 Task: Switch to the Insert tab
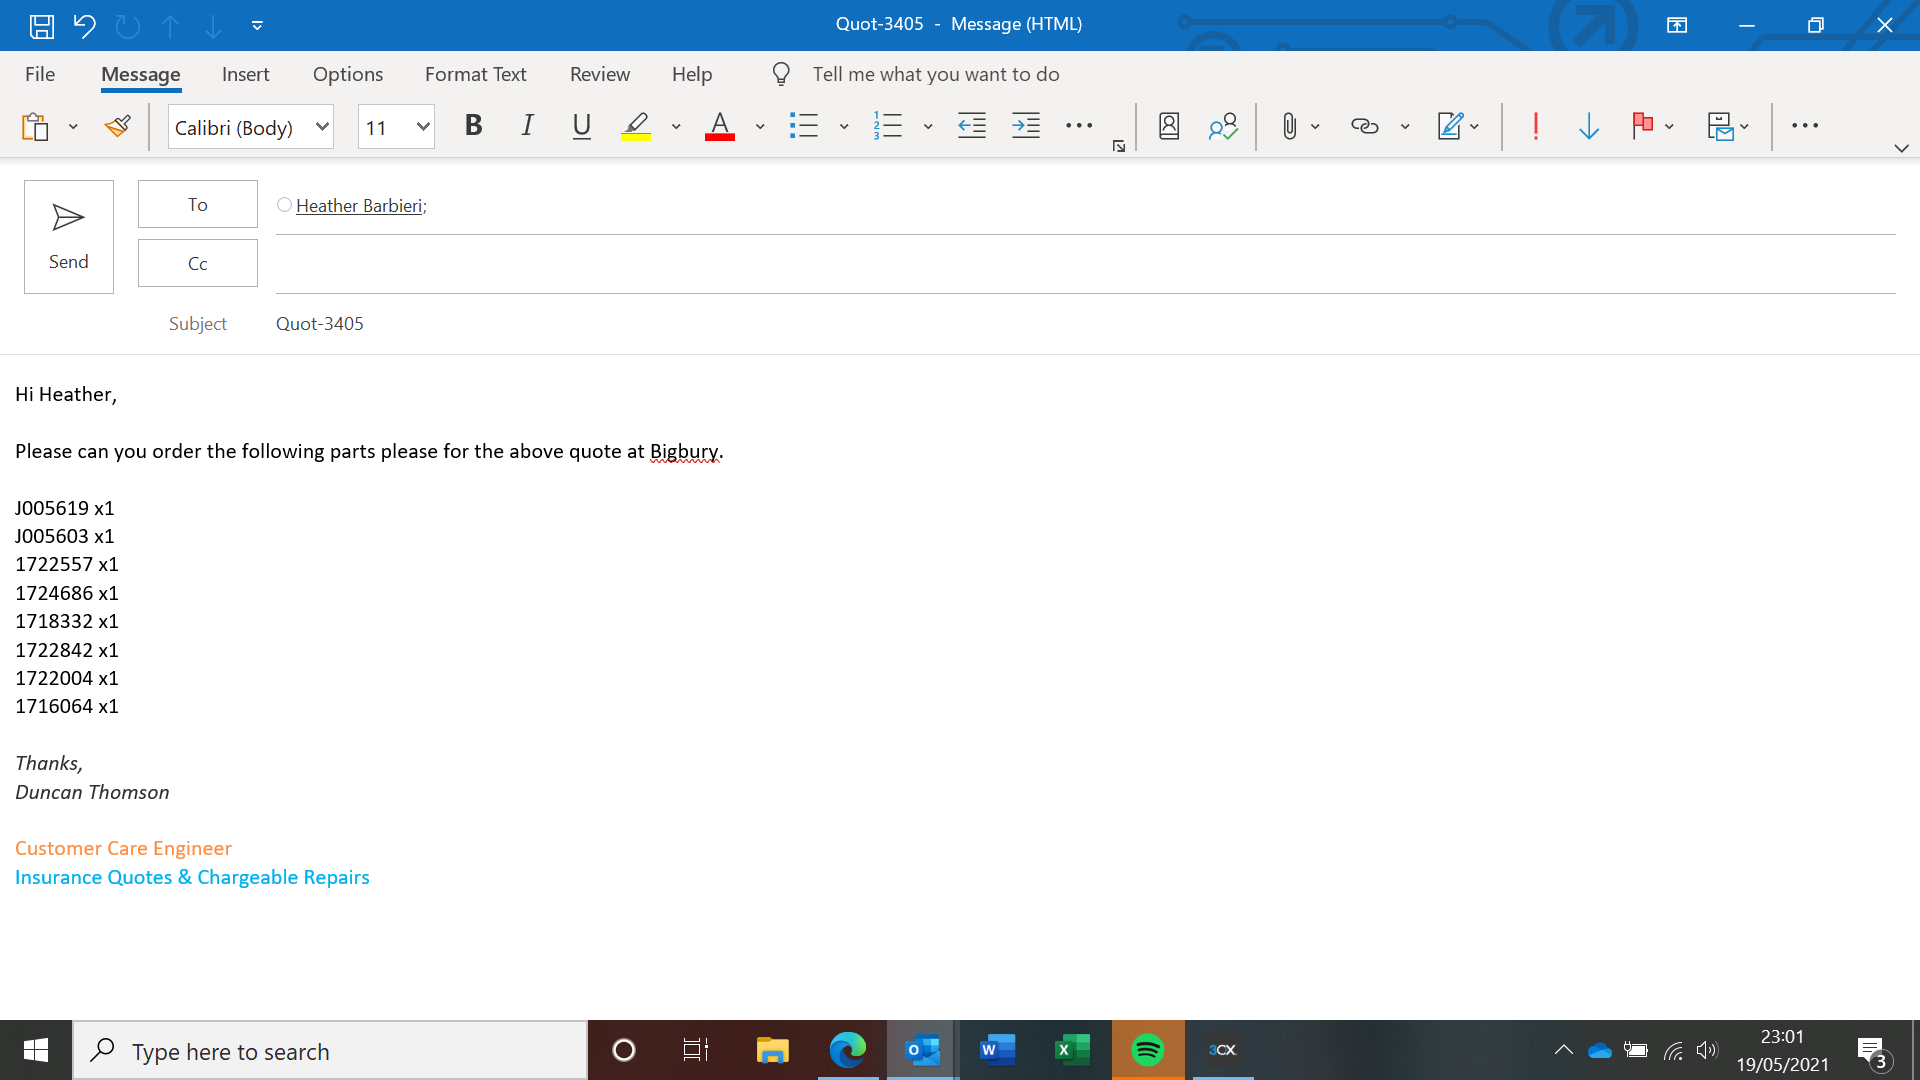pyautogui.click(x=245, y=74)
